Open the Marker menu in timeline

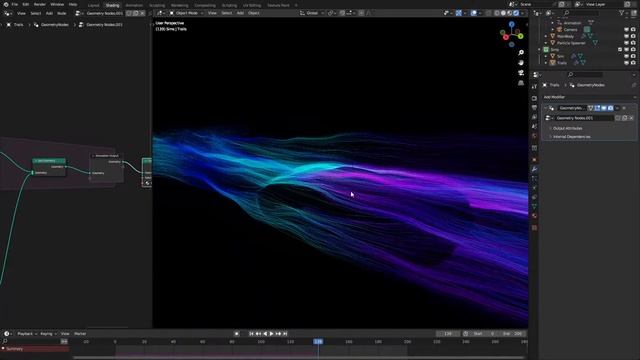coord(80,334)
